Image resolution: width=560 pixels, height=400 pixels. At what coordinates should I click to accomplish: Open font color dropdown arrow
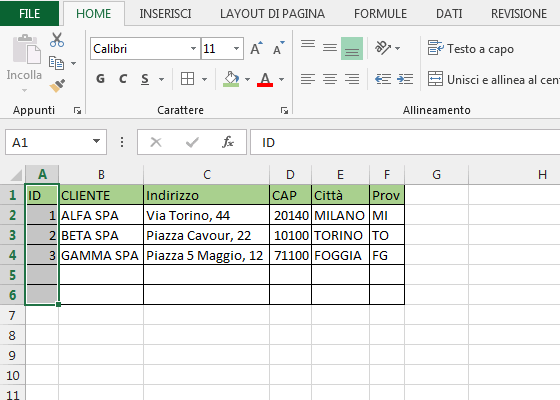coord(281,79)
